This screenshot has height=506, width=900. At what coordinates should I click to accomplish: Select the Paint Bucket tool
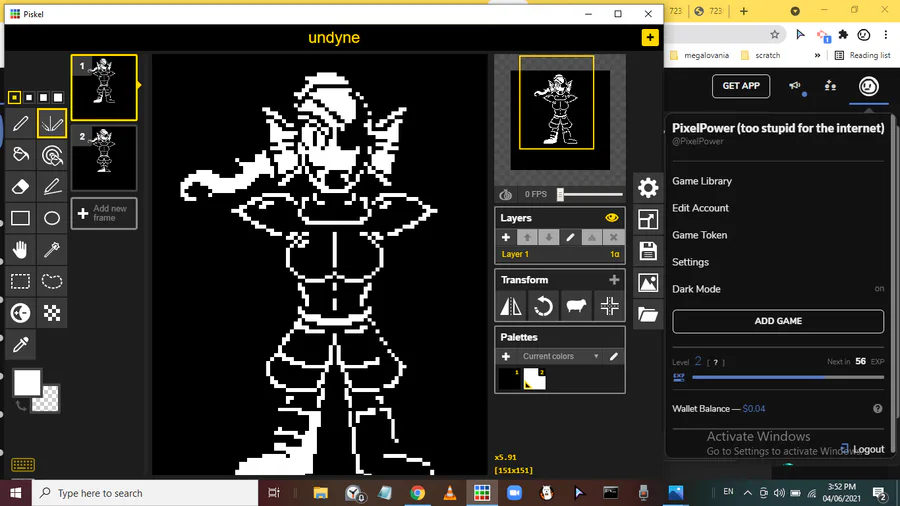pos(21,155)
